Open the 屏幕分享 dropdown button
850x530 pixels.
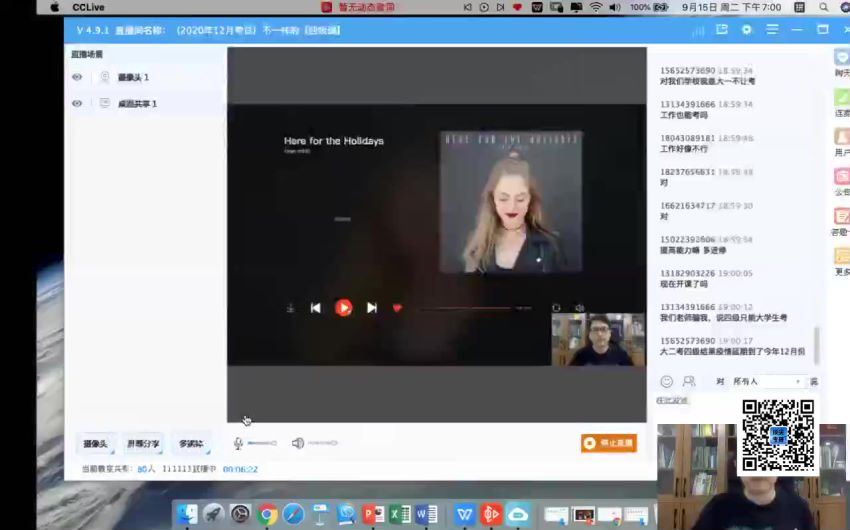143,443
